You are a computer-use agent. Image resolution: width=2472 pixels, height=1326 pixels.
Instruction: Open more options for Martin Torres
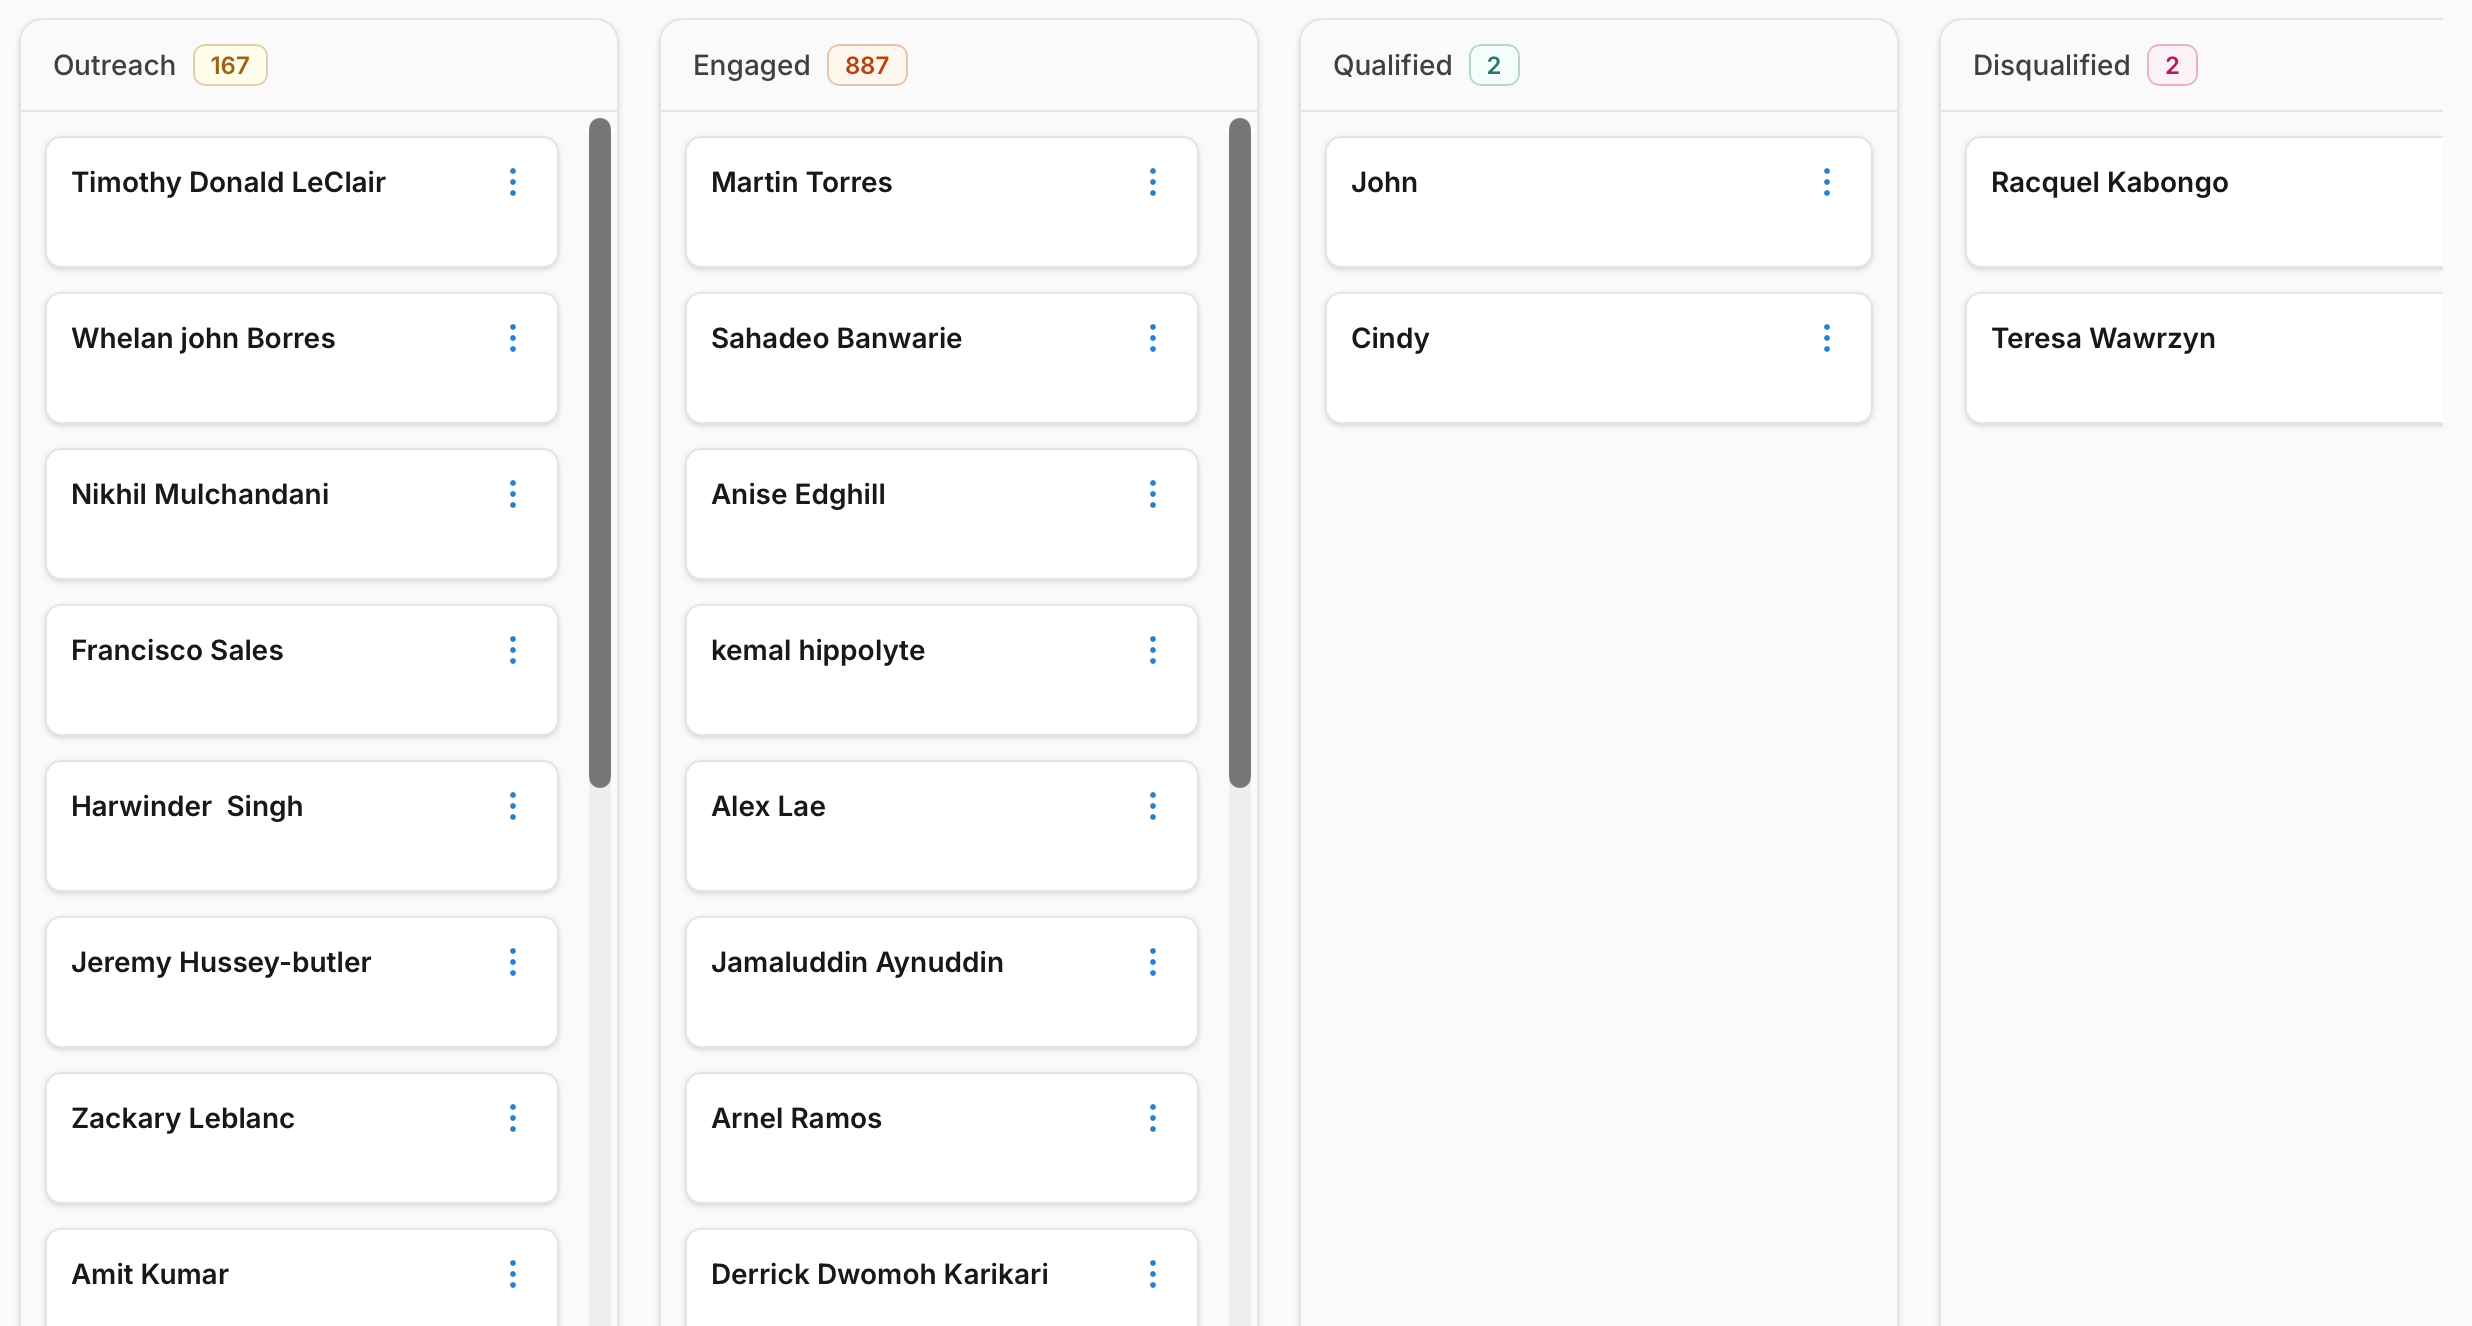coord(1153,182)
